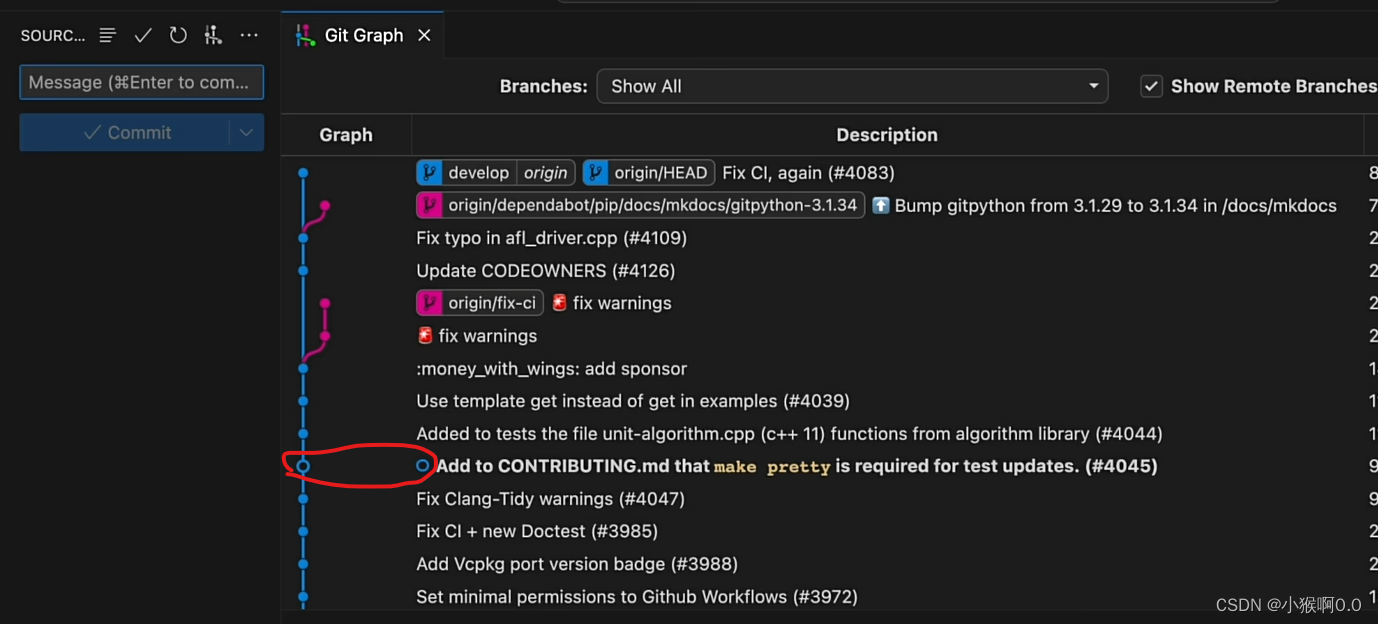Viewport: 1378px width, 624px height.
Task: Expand the Commit button dropdown arrow
Action: tap(247, 132)
